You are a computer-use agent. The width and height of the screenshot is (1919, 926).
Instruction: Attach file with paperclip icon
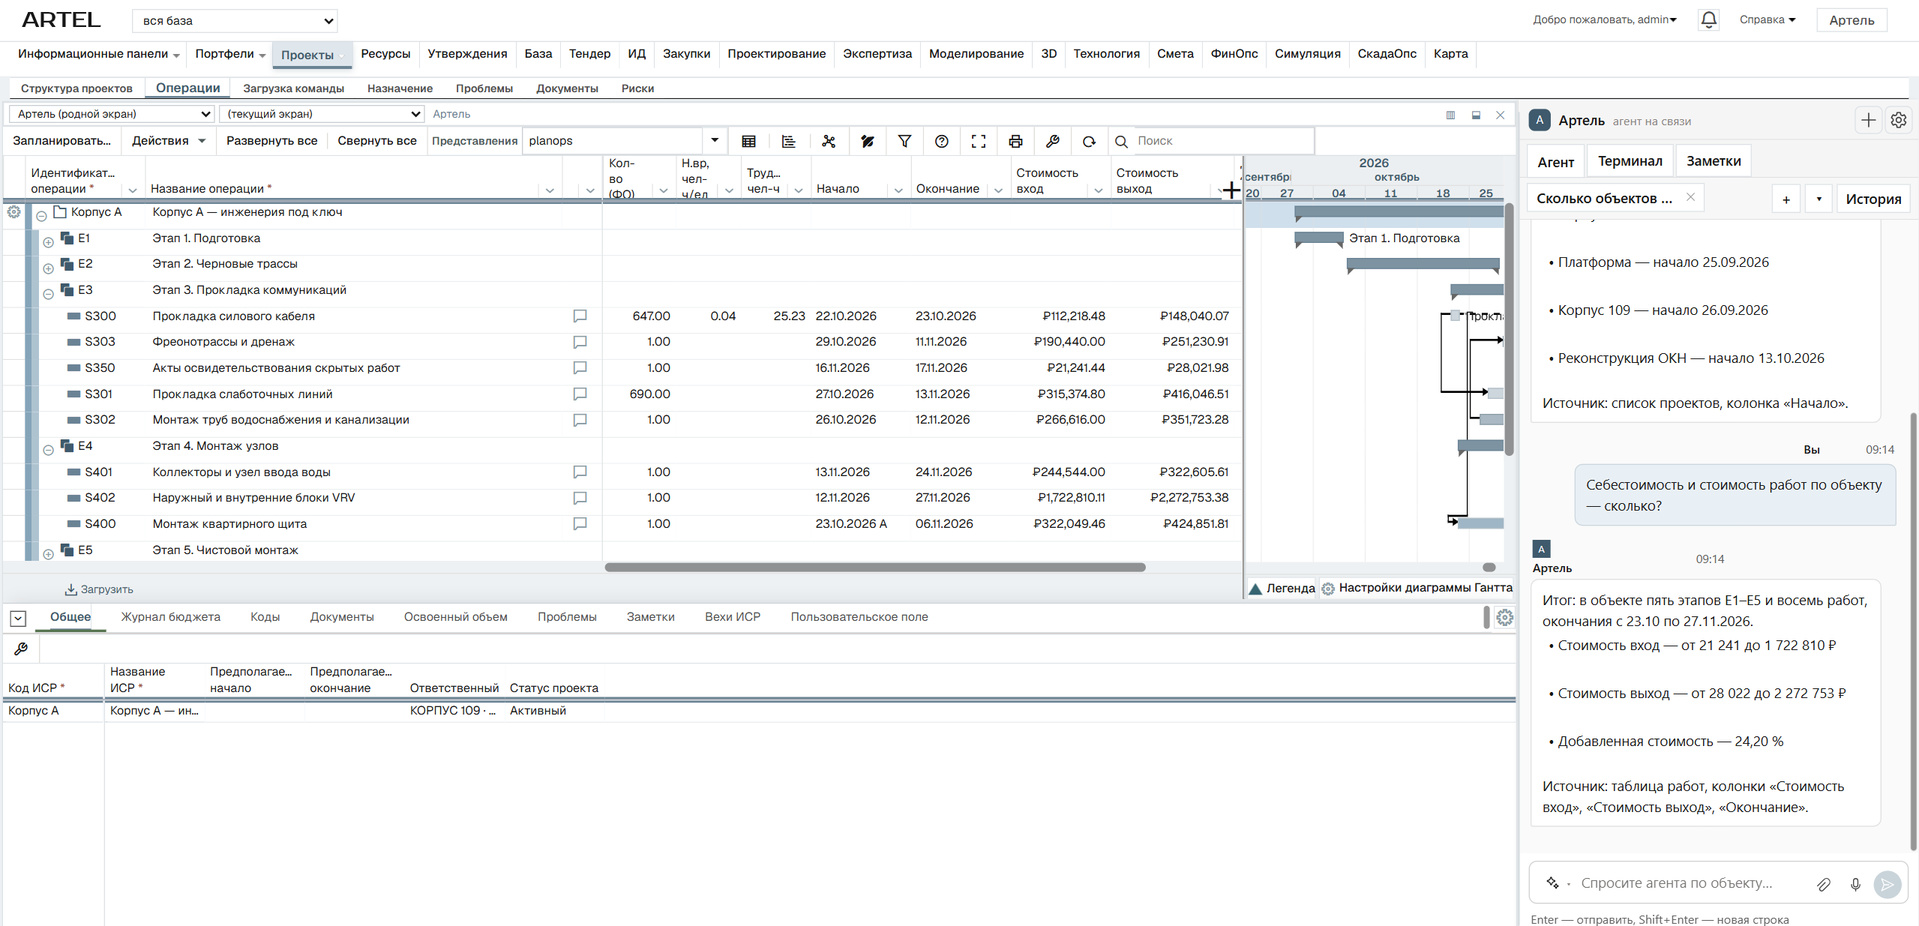(x=1824, y=884)
